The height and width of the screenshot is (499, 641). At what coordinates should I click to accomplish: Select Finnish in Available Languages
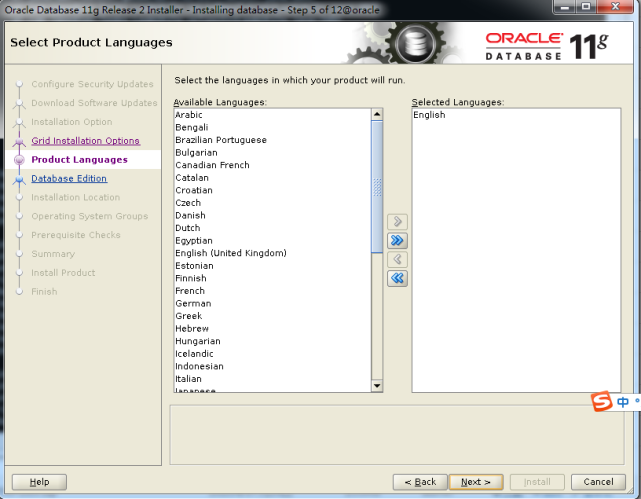[272, 278]
